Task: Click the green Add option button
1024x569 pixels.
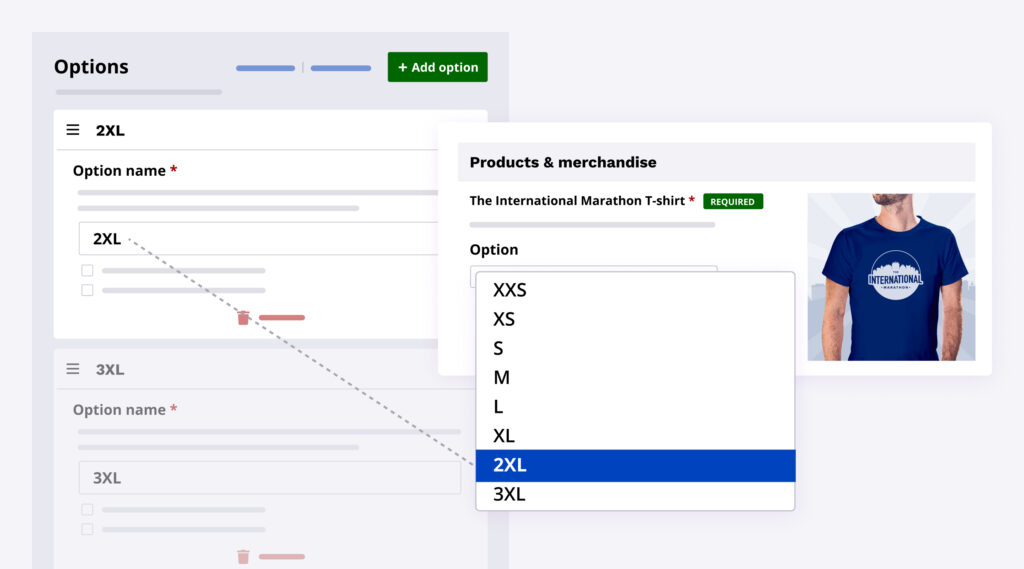Action: pyautogui.click(x=438, y=67)
